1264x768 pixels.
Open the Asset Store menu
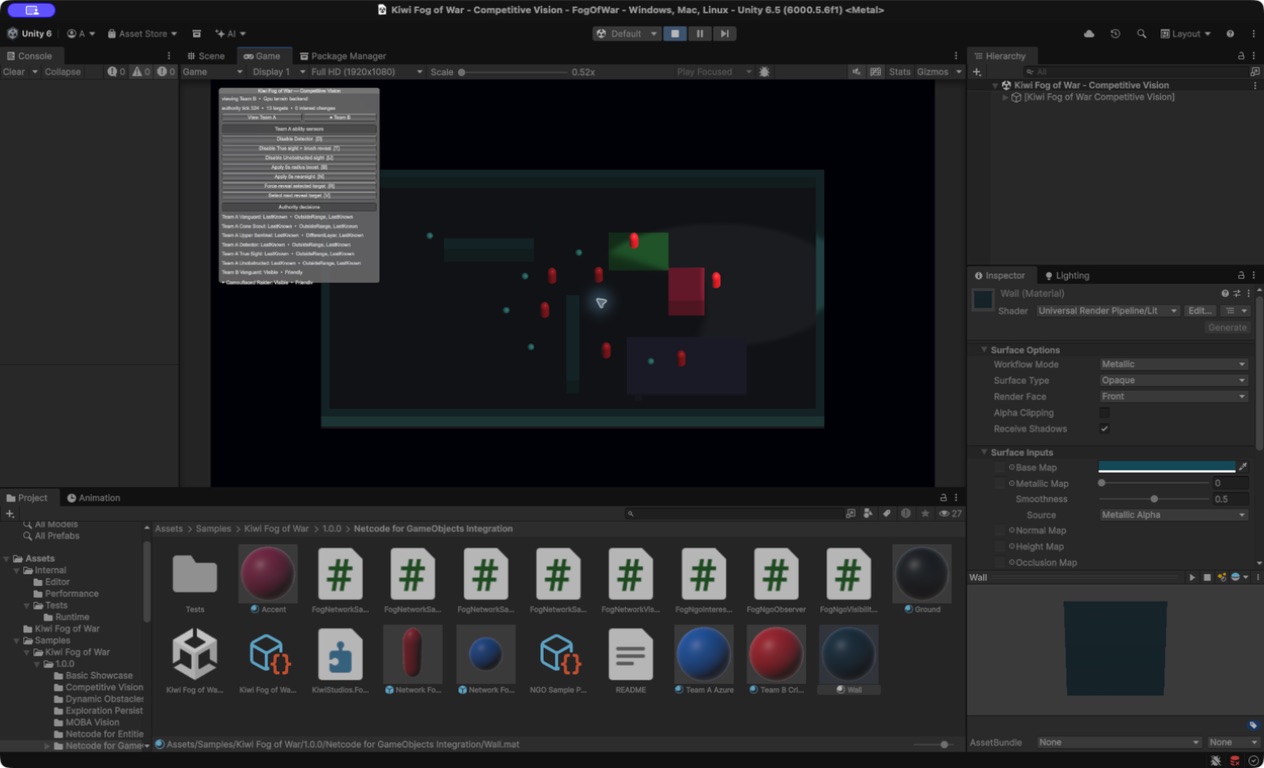pos(142,34)
